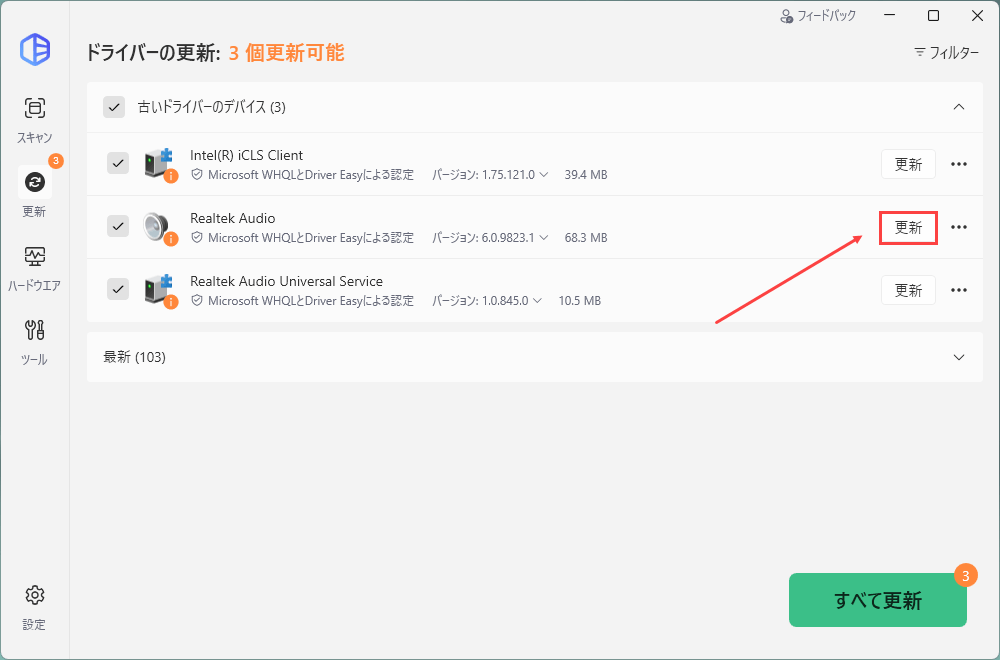Open more options for Intel(R) iCLS Client
Viewport: 1000px width, 660px height.
coord(959,164)
